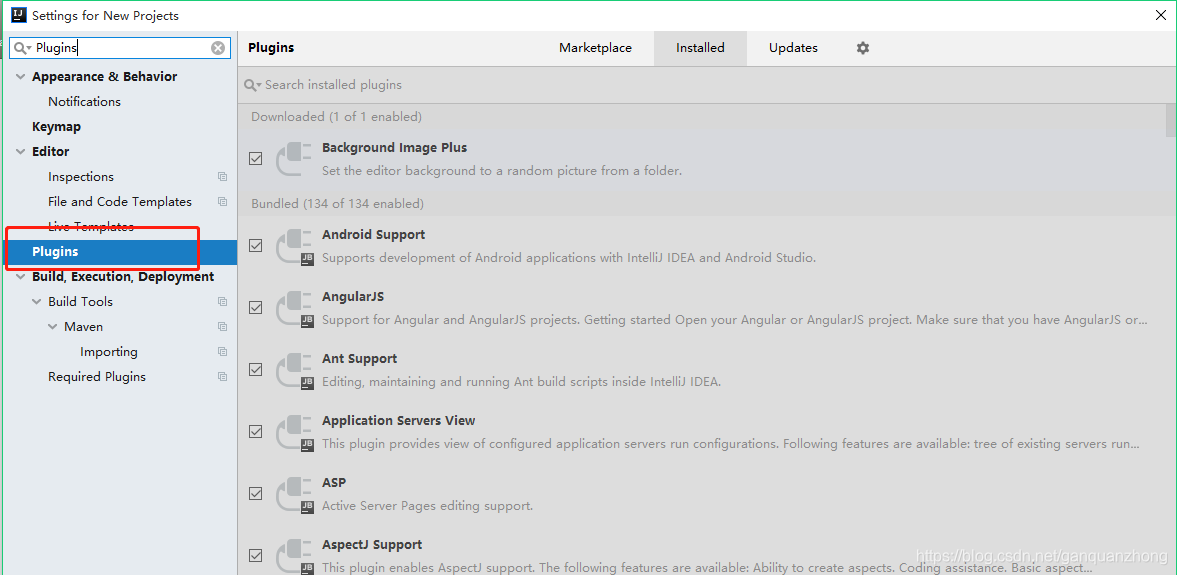Click project-level icon beside Inspections
The width and height of the screenshot is (1177, 575).
pos(222,177)
